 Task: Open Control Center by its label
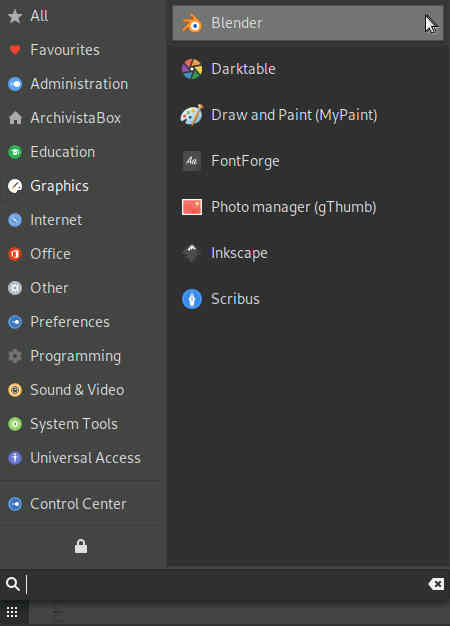78,504
